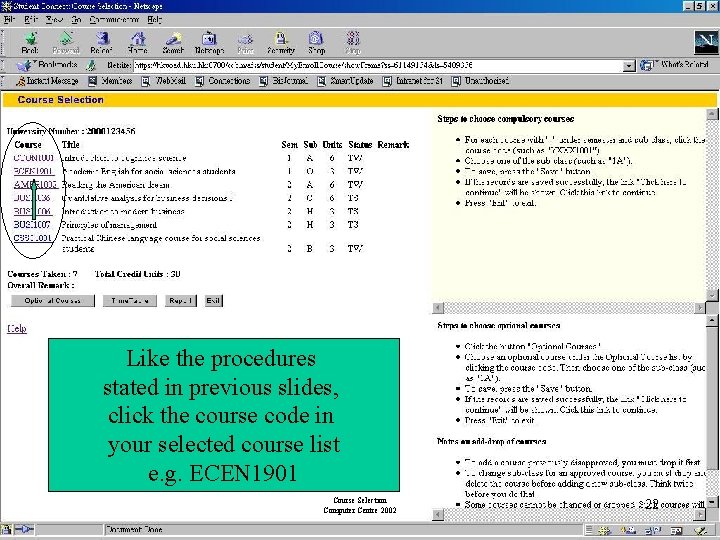
Task: Click inside the Netsite address field
Action: point(377,66)
